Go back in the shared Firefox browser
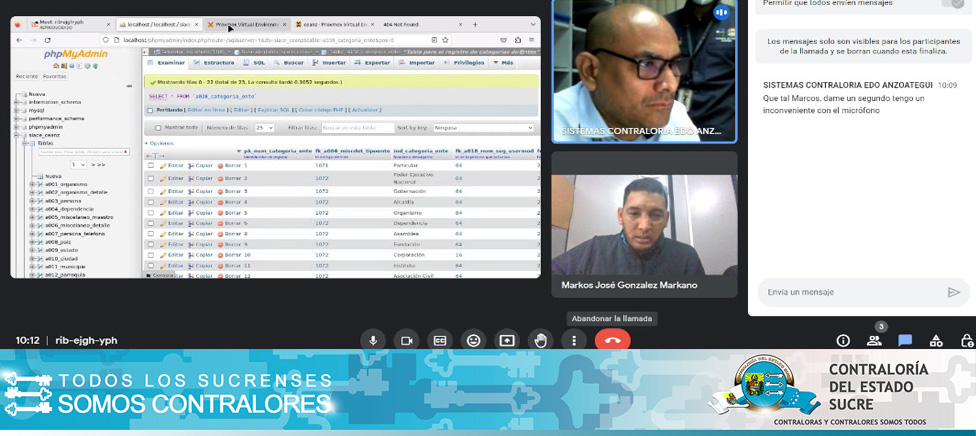 18,39
